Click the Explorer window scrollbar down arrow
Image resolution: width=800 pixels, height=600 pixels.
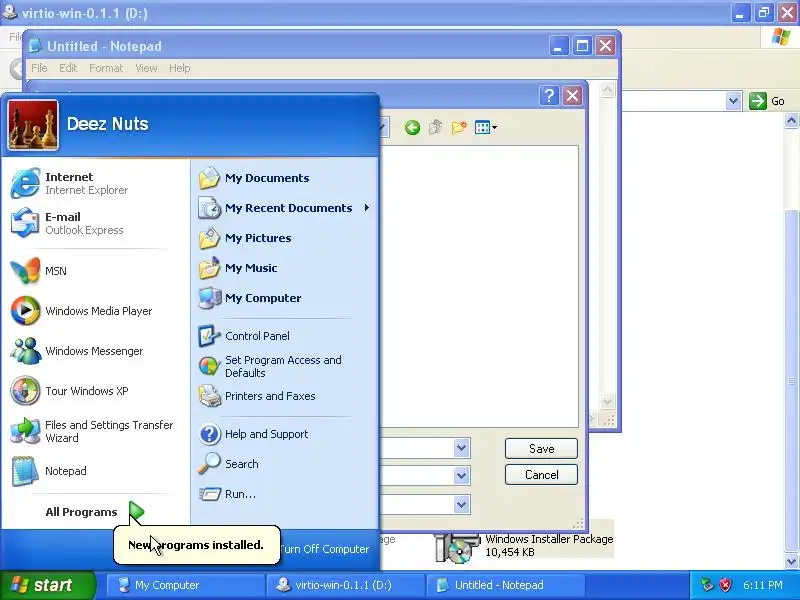(791, 561)
